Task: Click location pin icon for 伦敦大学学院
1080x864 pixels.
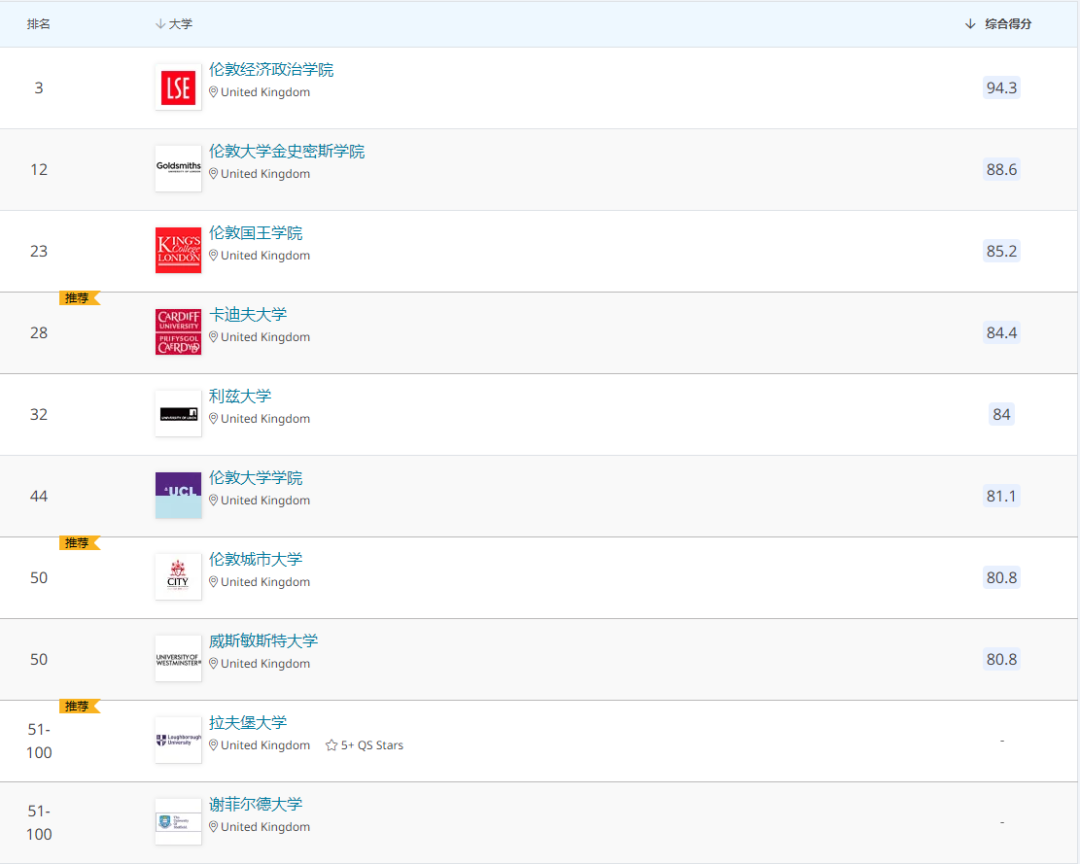Action: coord(214,500)
